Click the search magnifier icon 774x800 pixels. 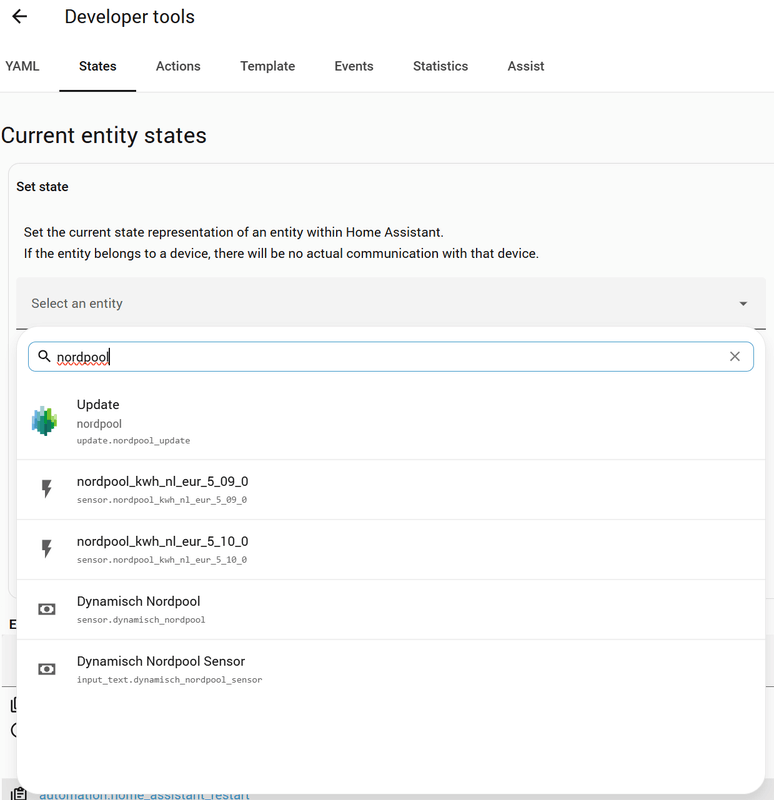coord(44,356)
